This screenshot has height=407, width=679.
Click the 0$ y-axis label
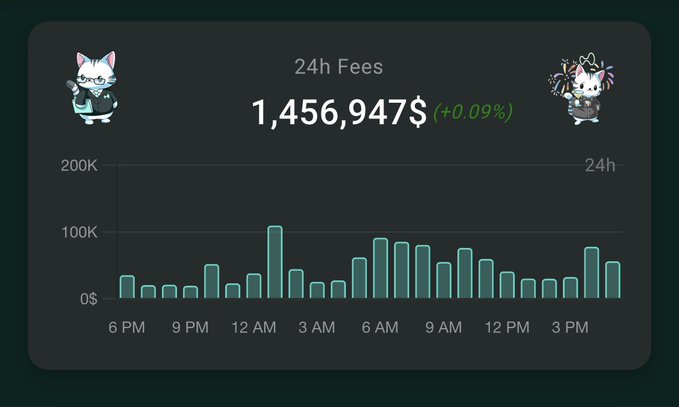88,299
